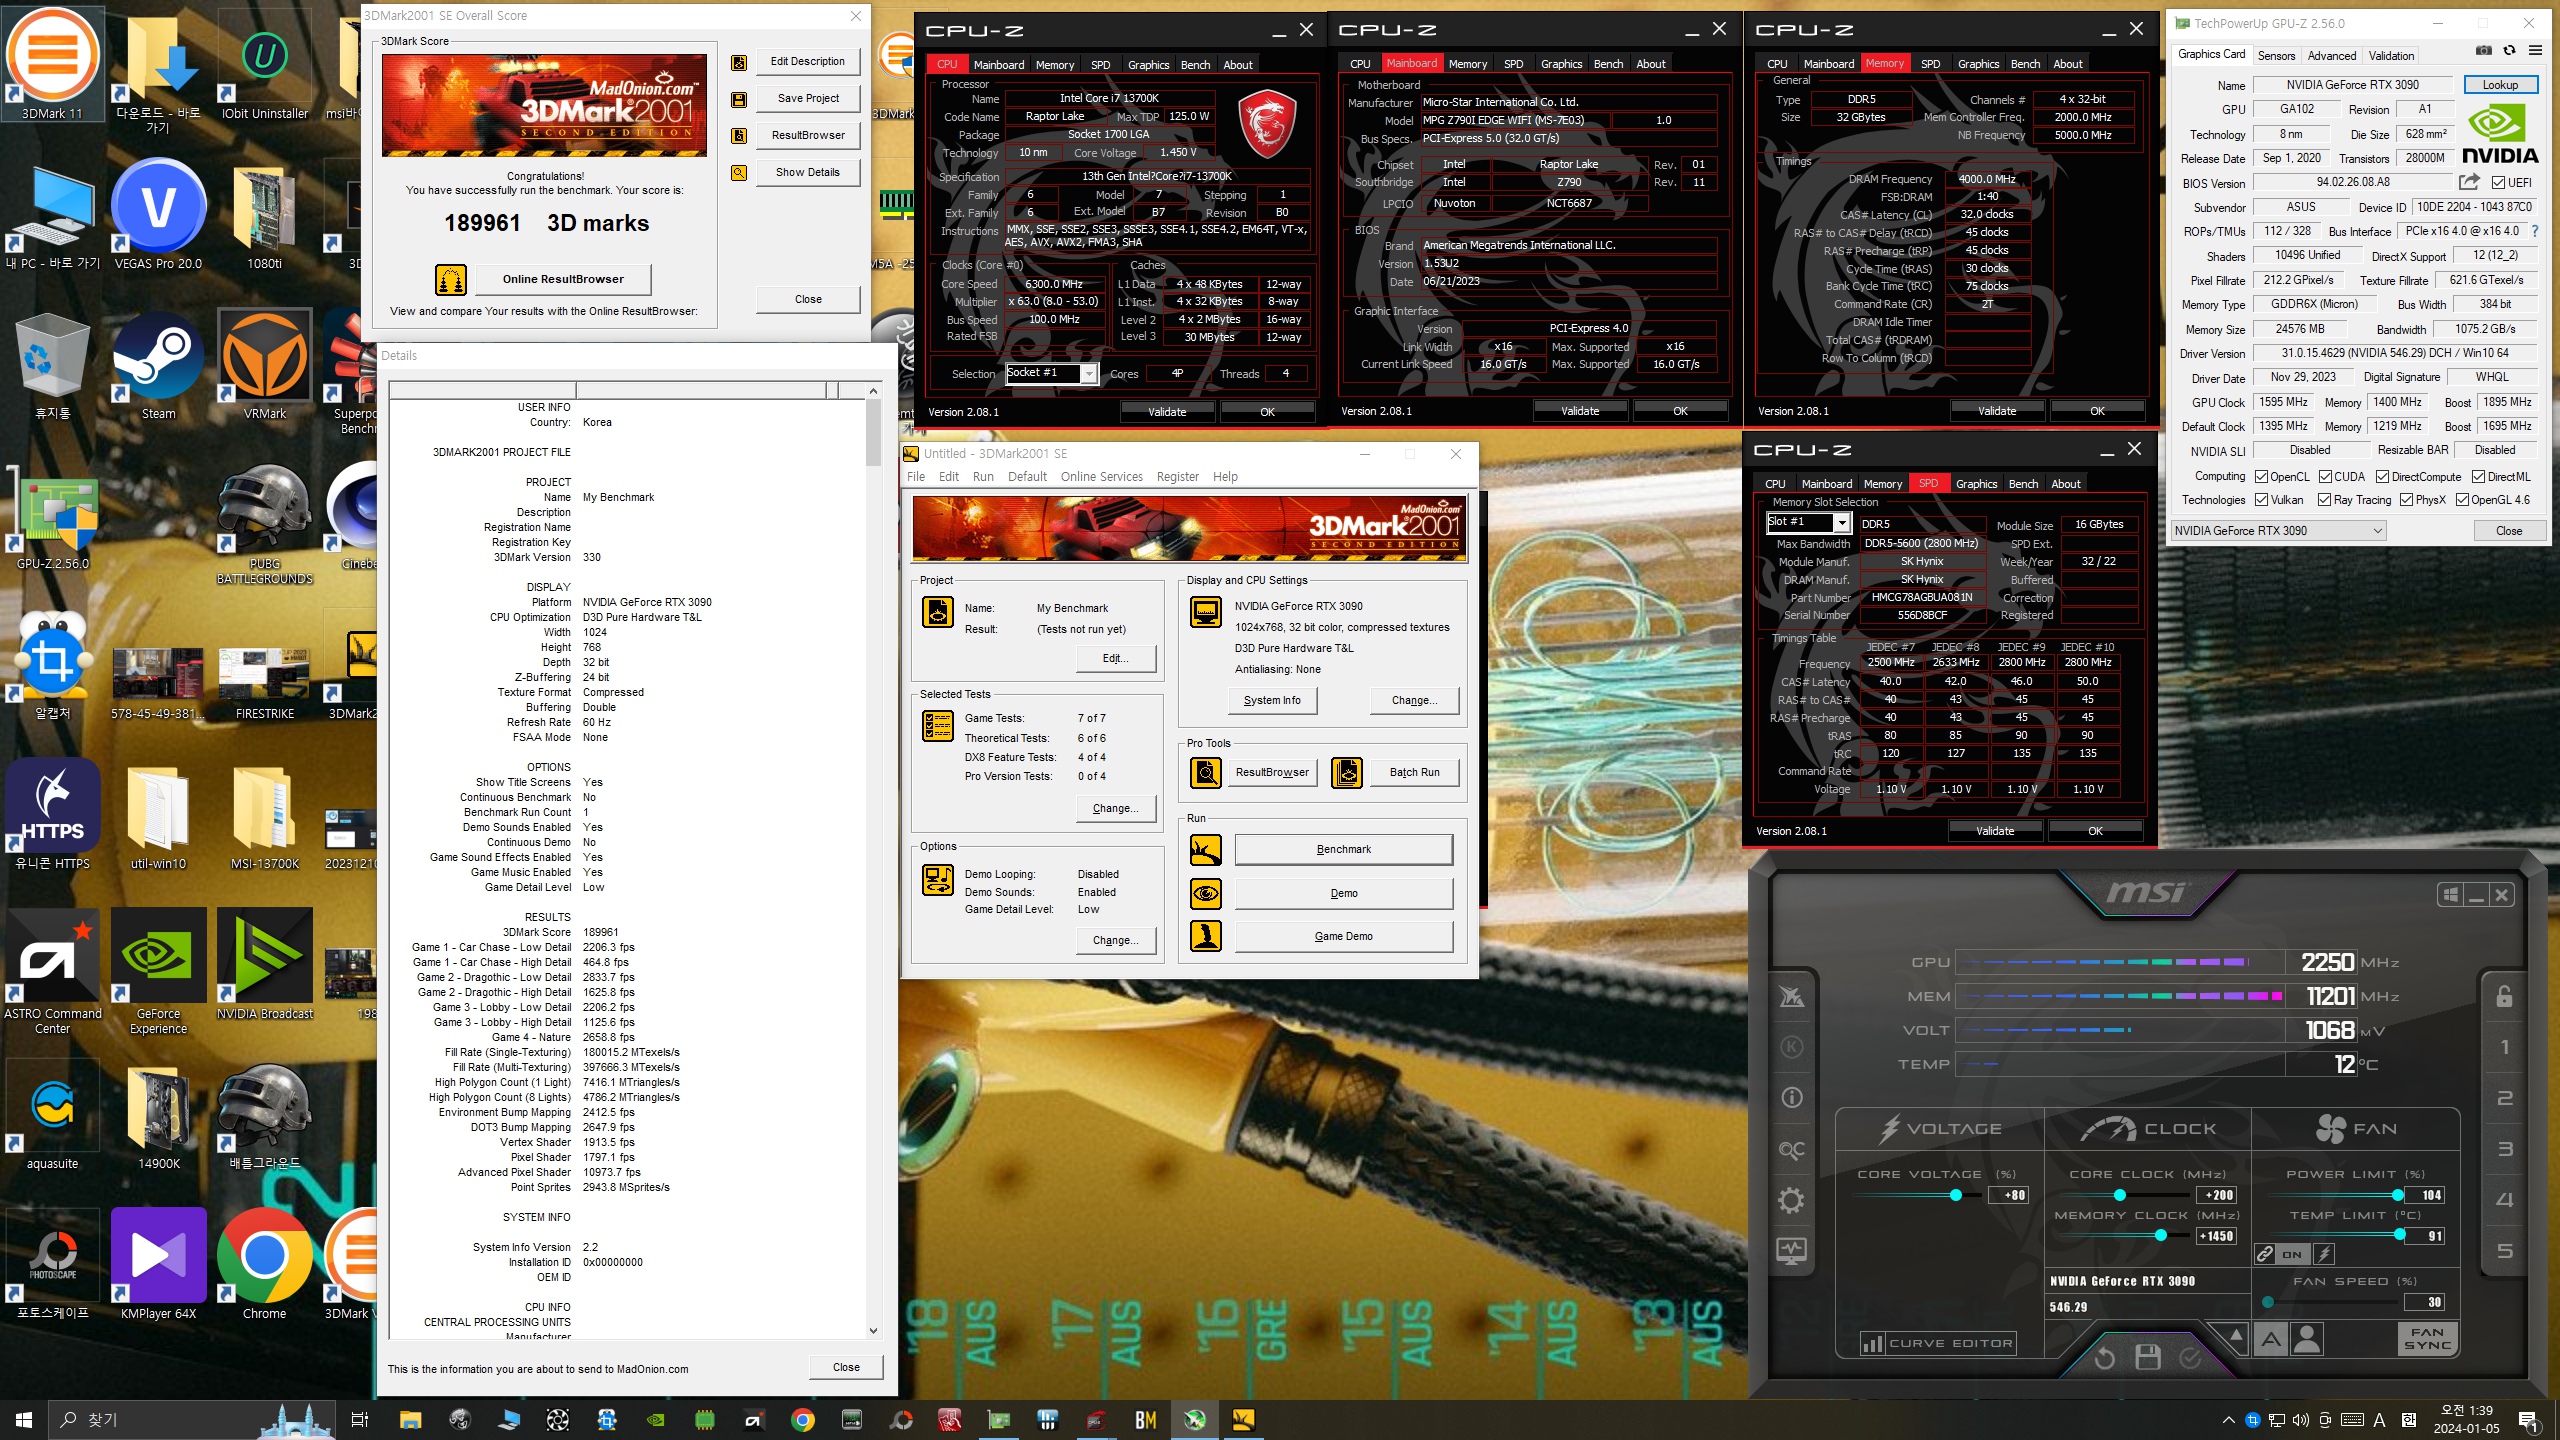The width and height of the screenshot is (2560, 1440).
Task: Click the Show Details magnifier icon
Action: [739, 173]
